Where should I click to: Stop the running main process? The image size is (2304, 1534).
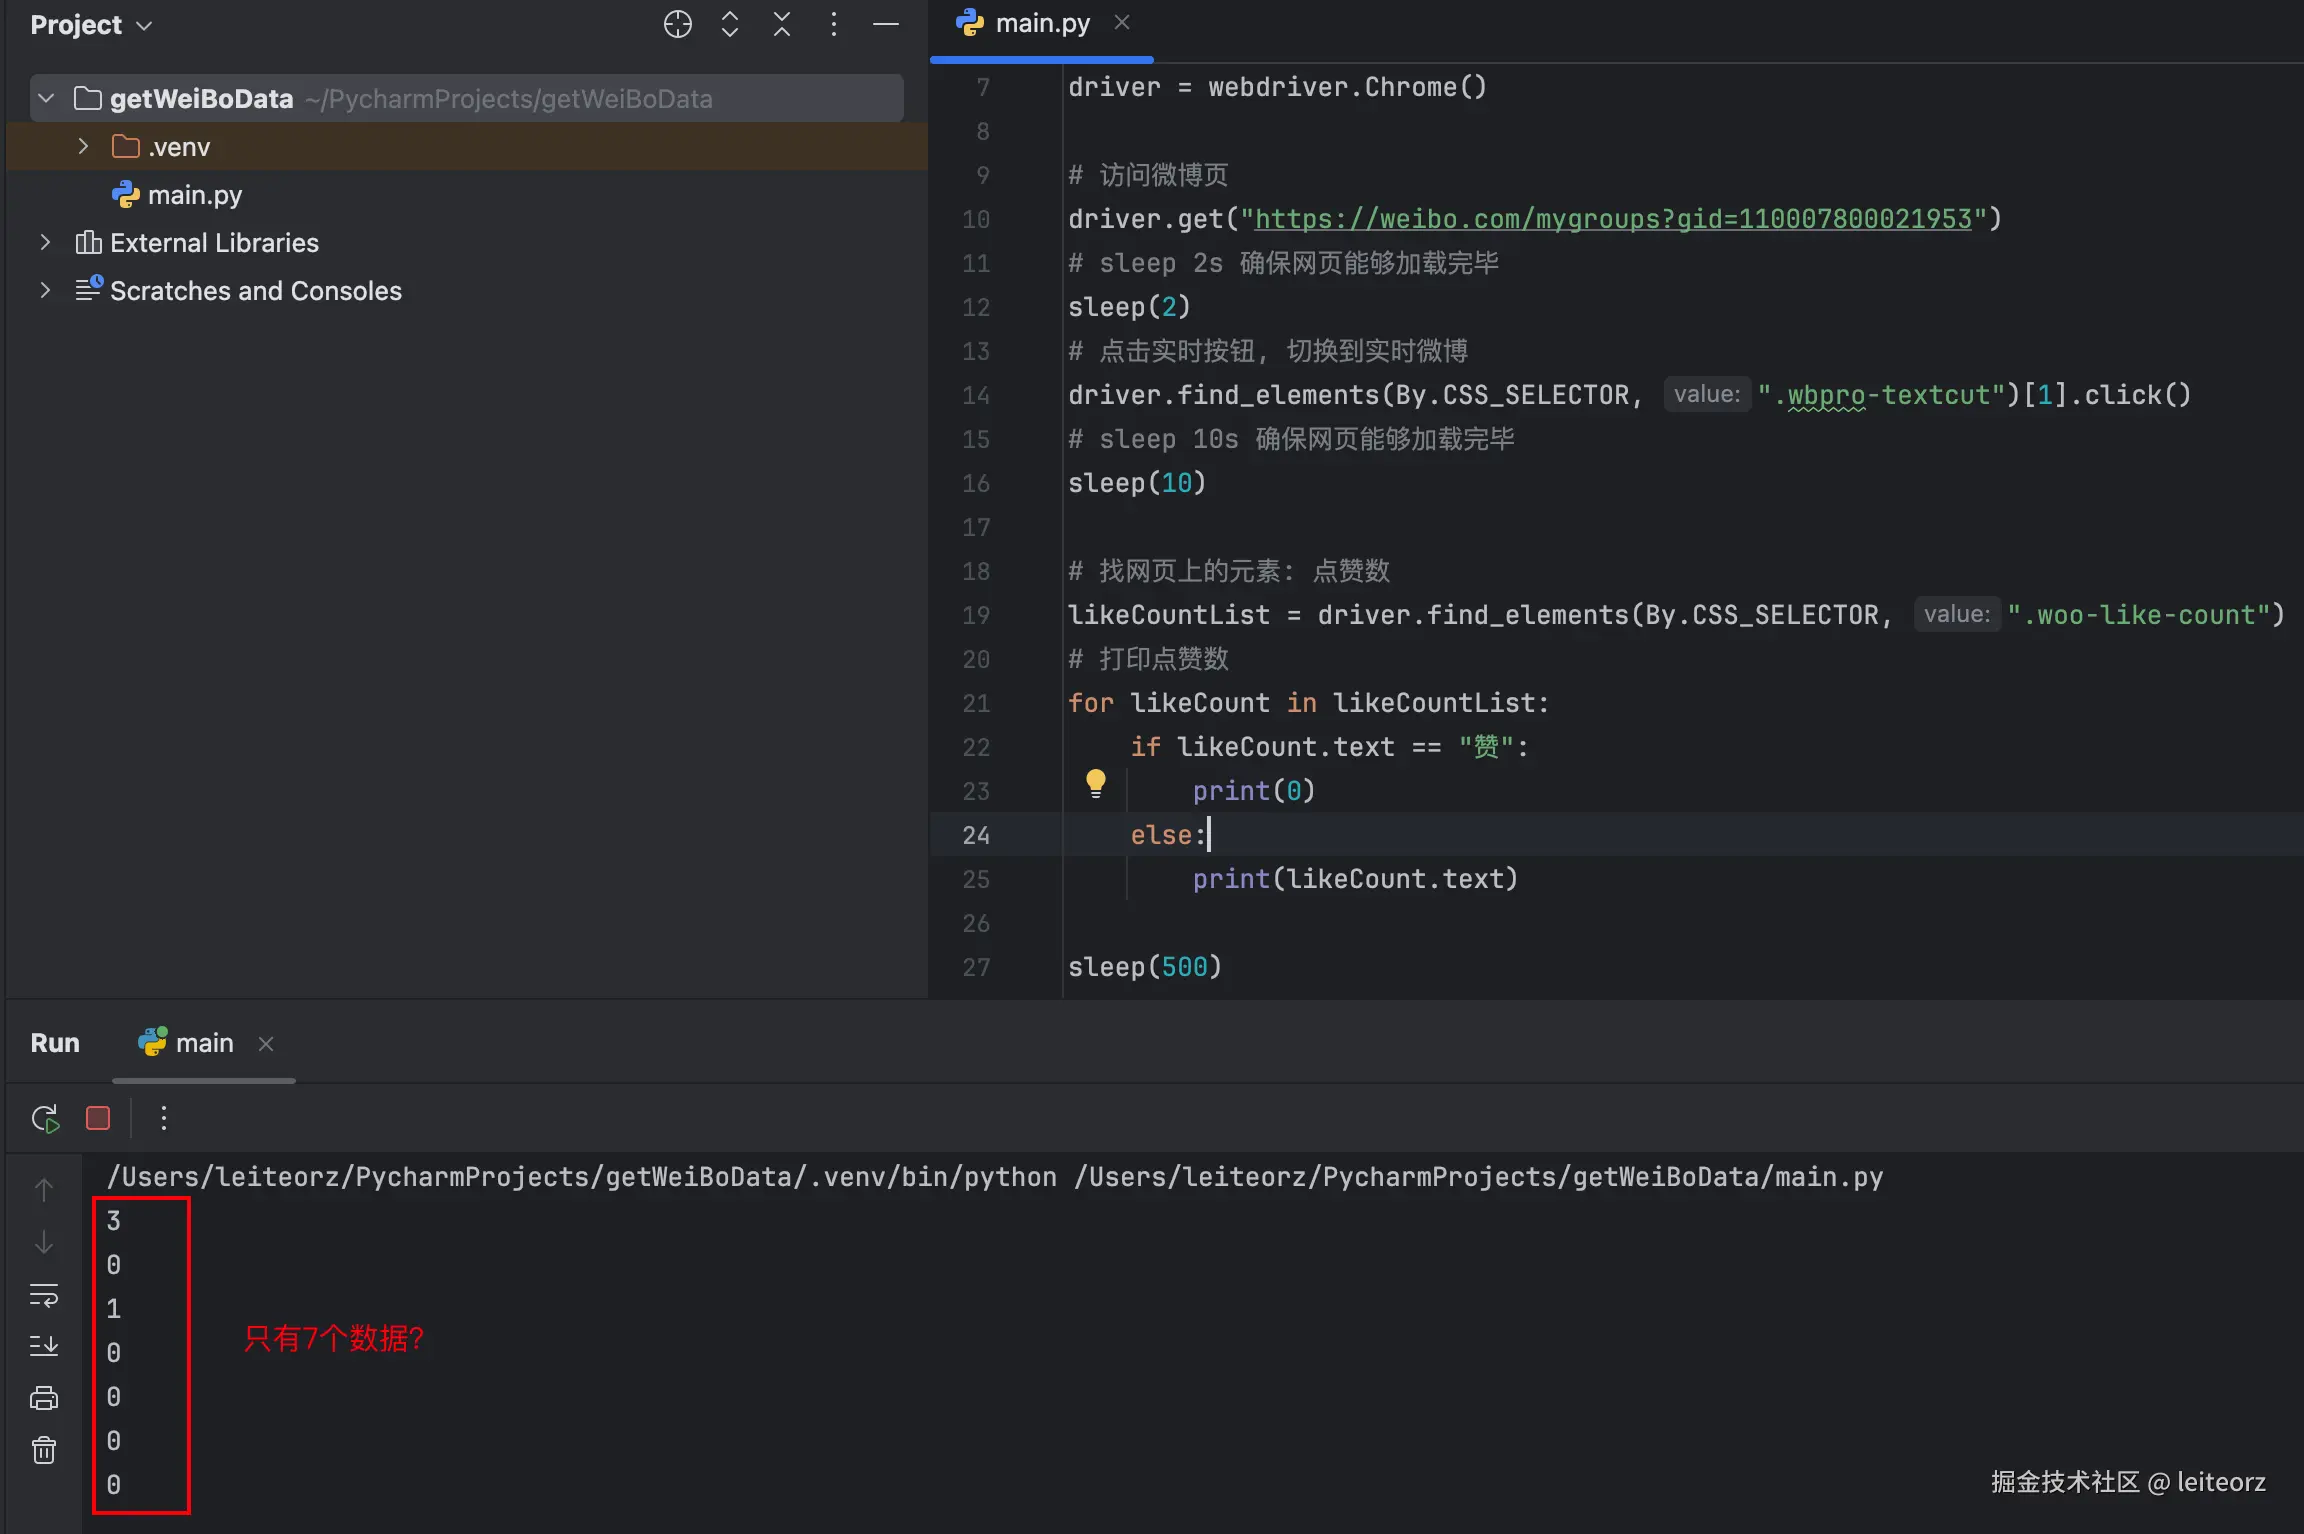point(98,1118)
